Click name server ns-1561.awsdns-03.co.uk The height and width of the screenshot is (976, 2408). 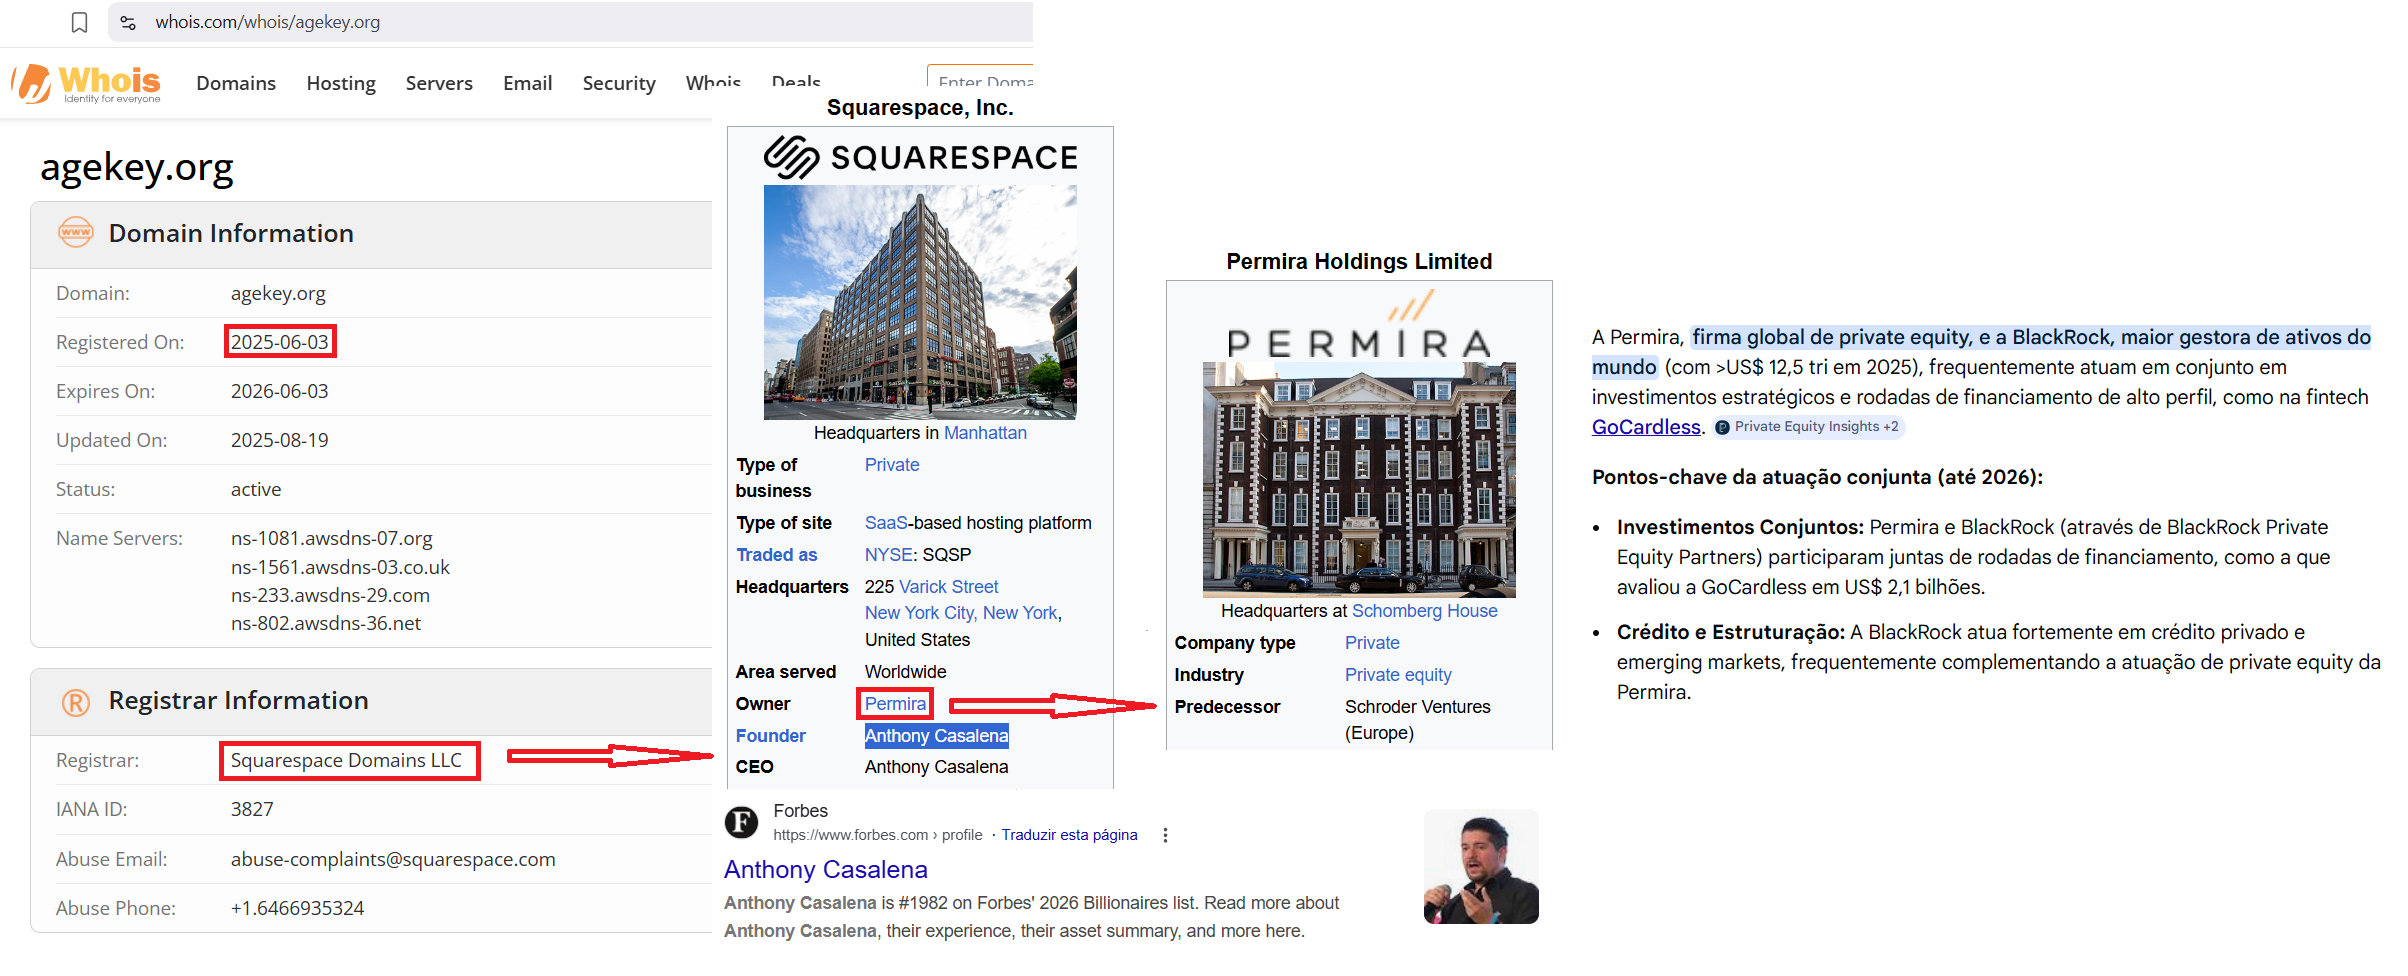pos(340,567)
